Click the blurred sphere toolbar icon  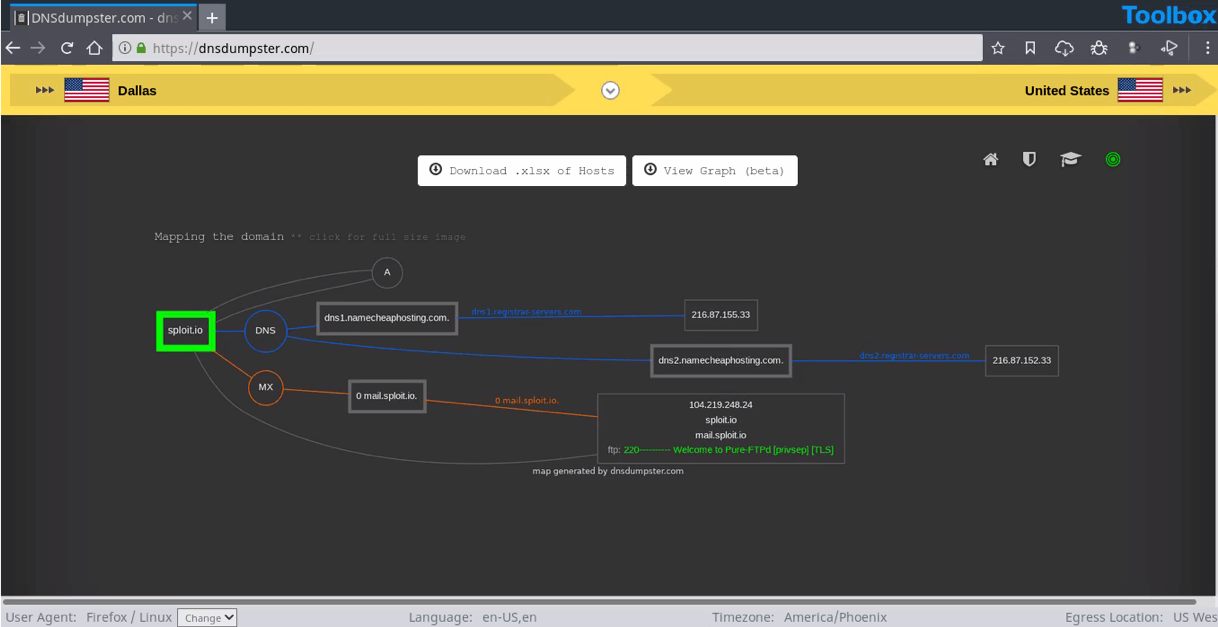coord(1133,48)
